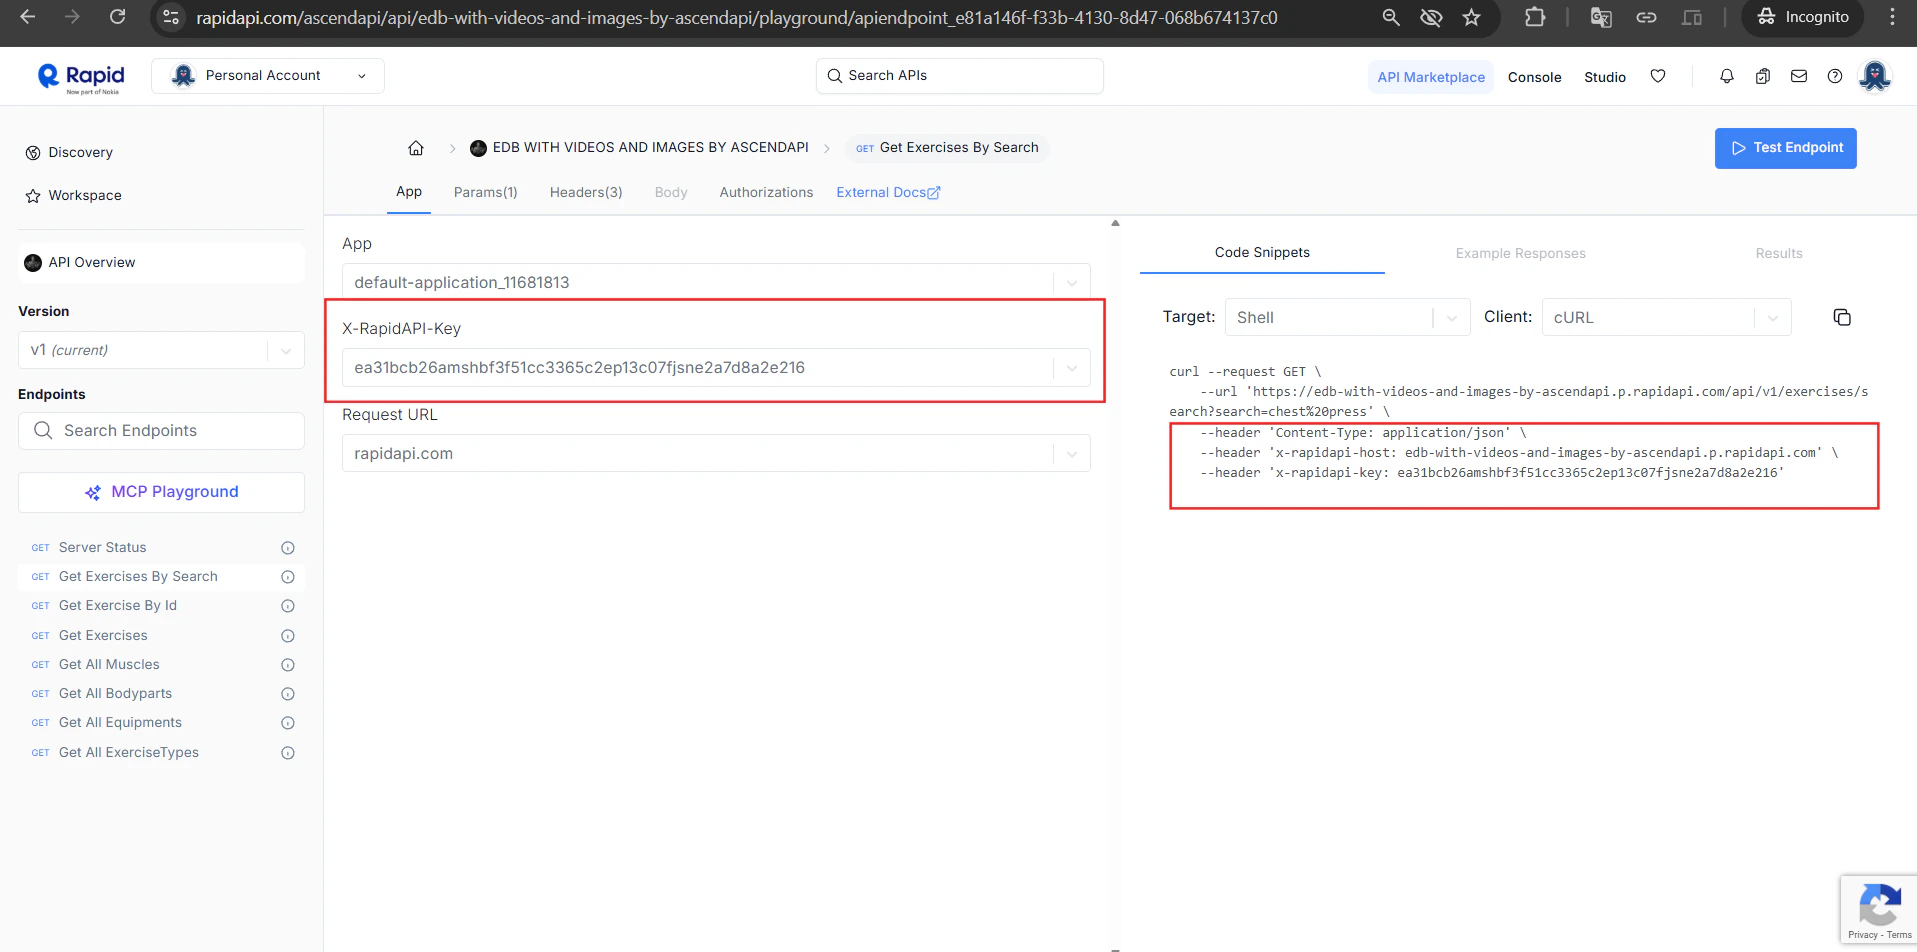Click the Rapid logo

point(78,76)
